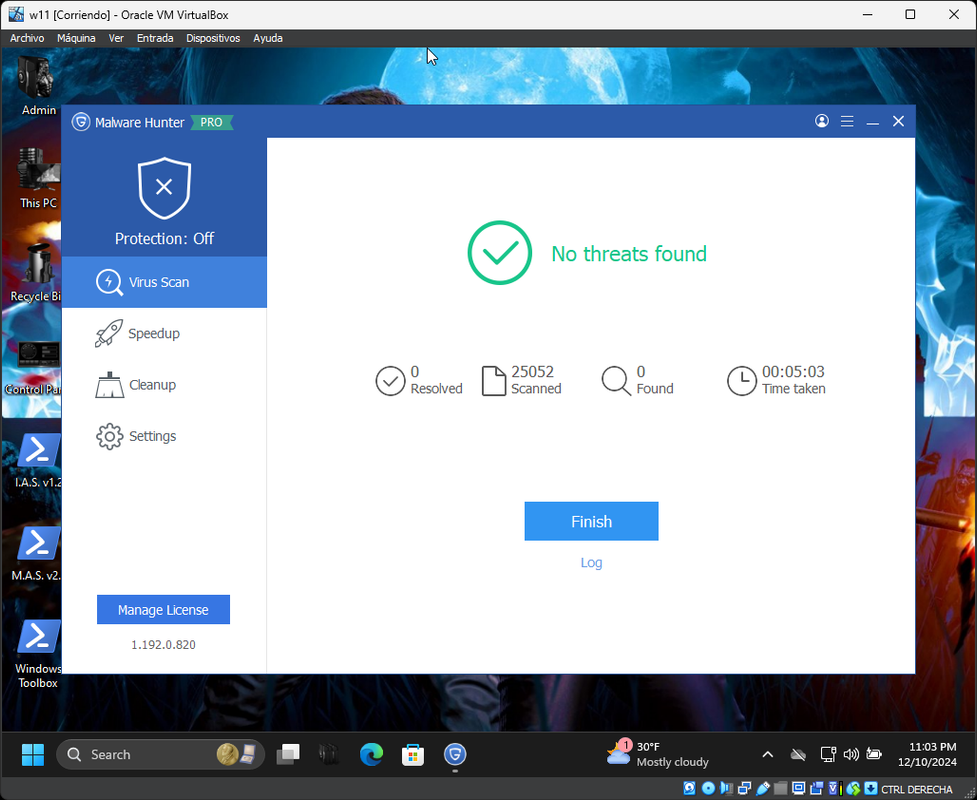This screenshot has height=800, width=977.
Task: Expand the hidden system tray icons chevron
Action: pos(768,755)
